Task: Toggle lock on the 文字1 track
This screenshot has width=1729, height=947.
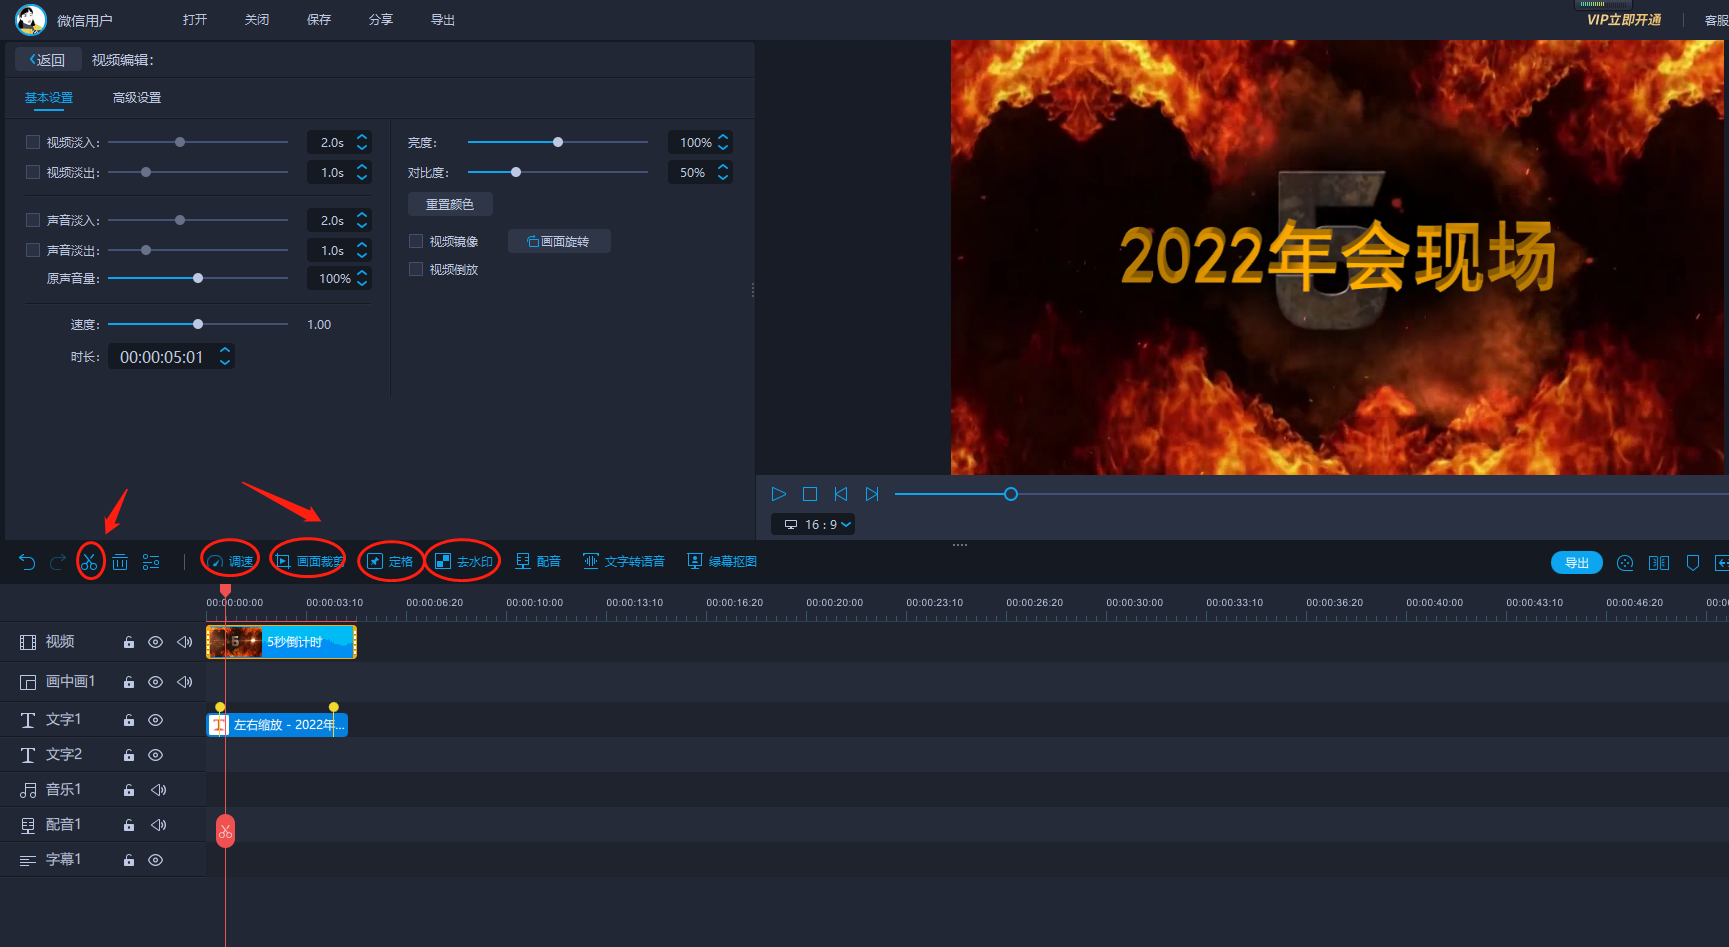Action: pyautogui.click(x=129, y=720)
